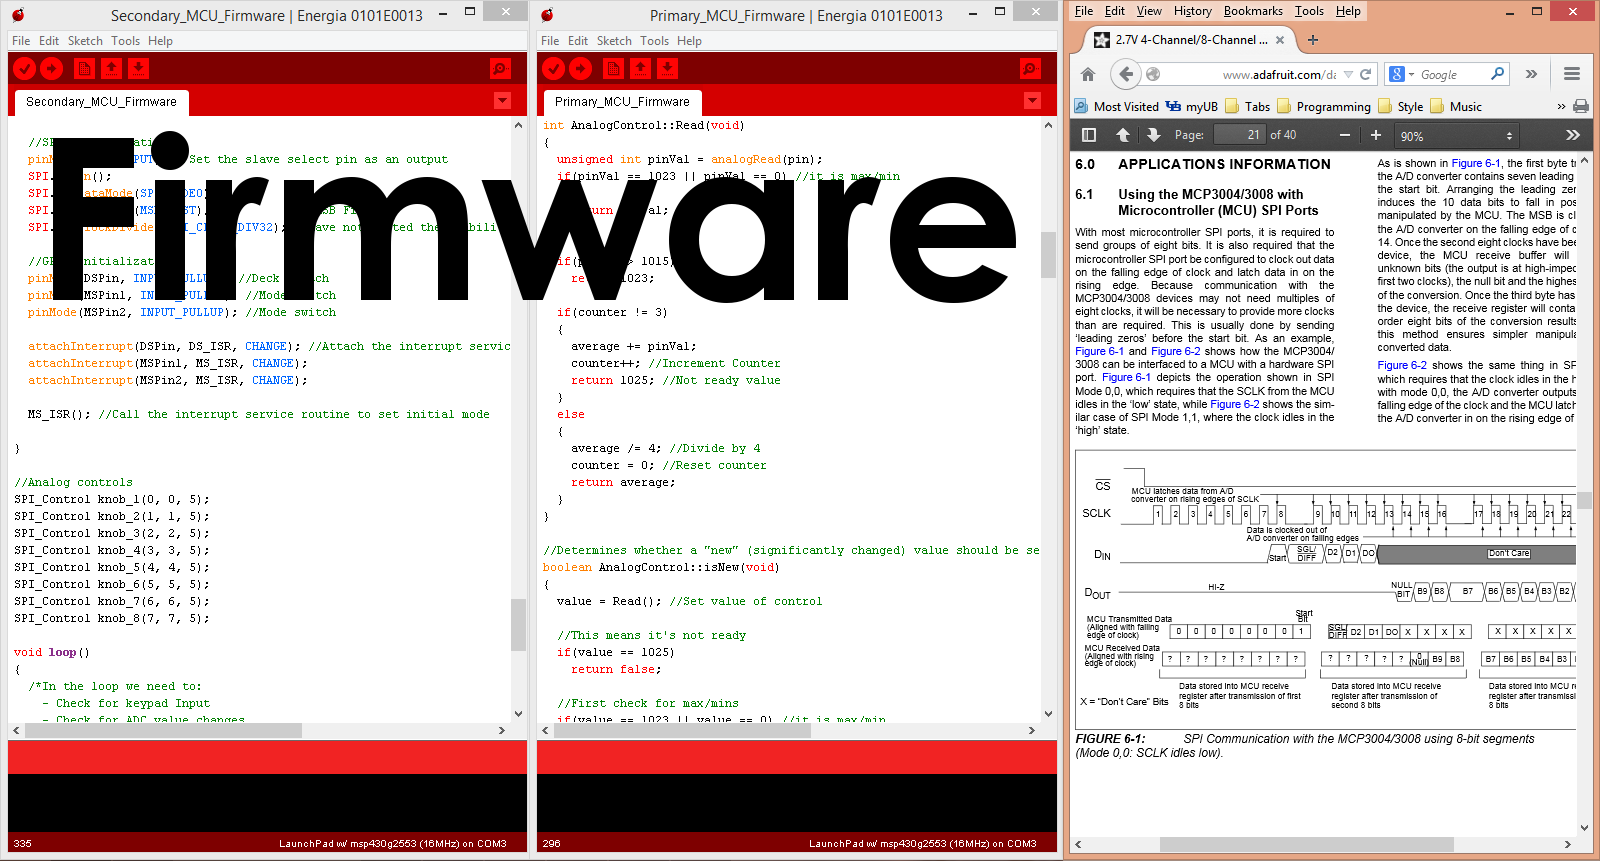Open myUB bookmark
Screen dimensions: 1600x861
(1192, 106)
